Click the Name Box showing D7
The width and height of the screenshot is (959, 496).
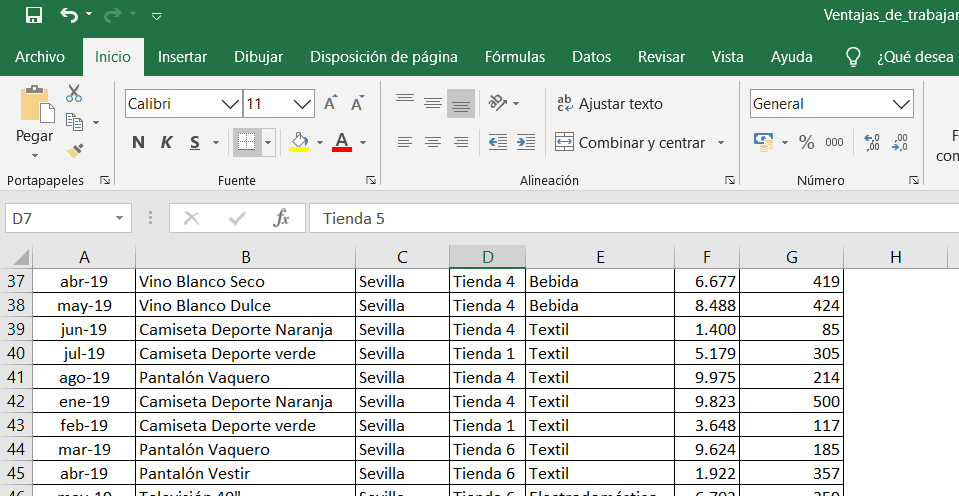coord(68,218)
